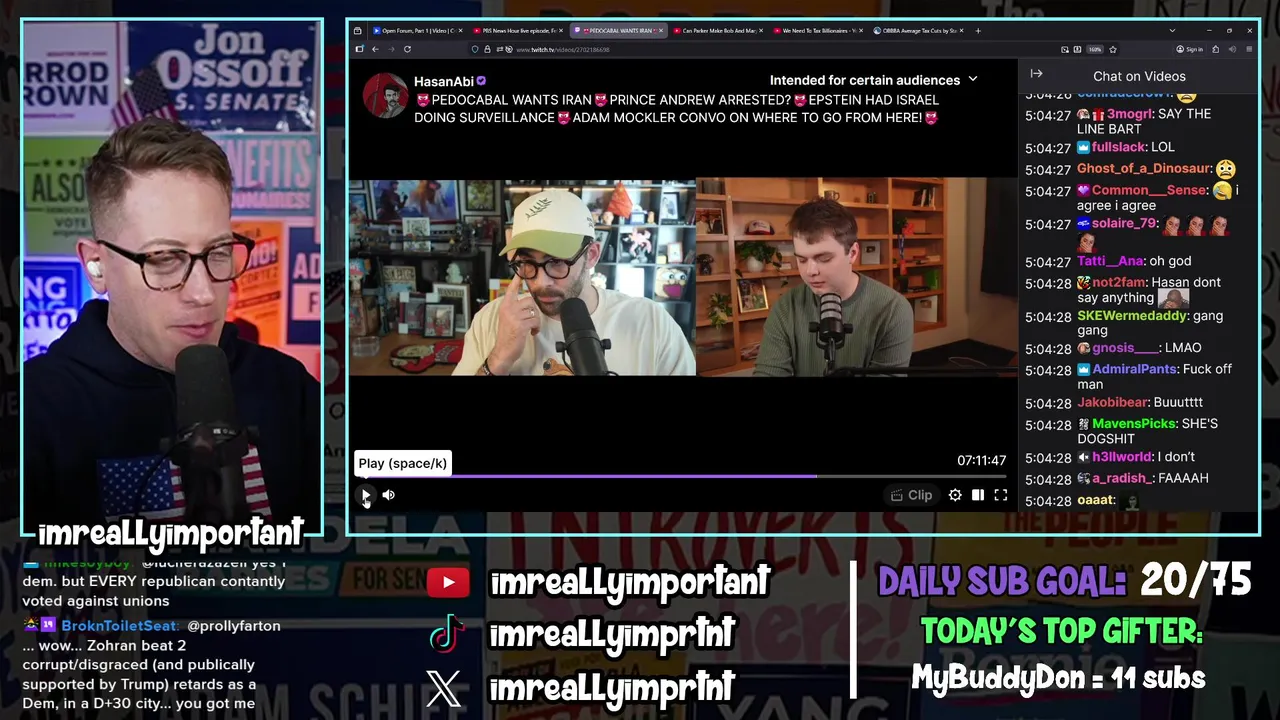Open the browser hamburger menu

[1250, 49]
